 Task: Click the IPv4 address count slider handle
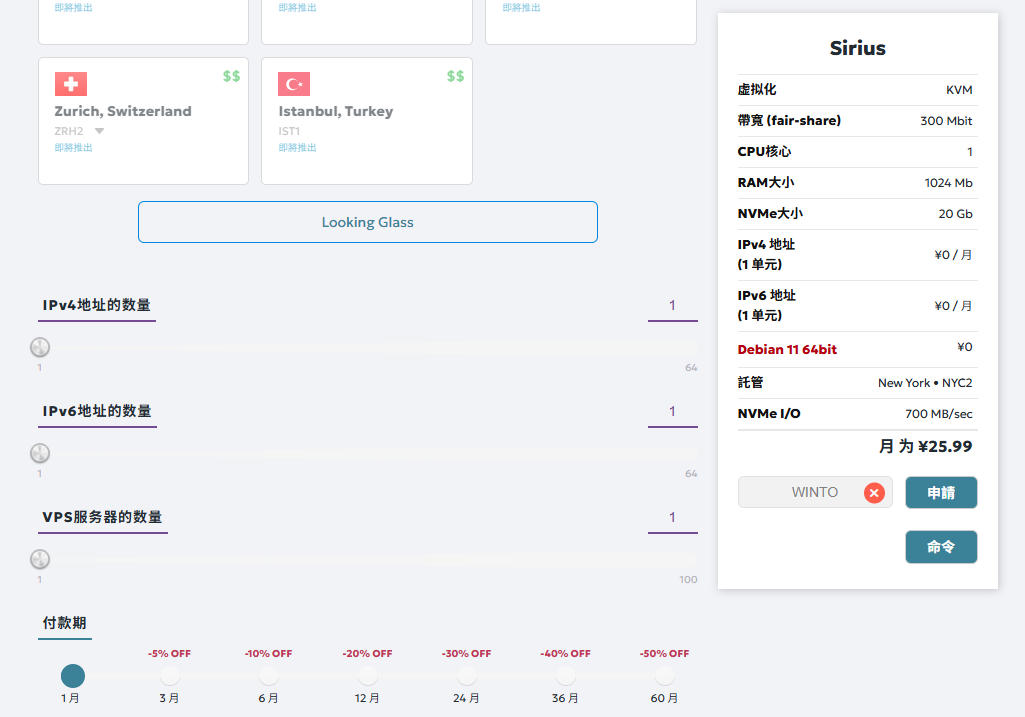pos(40,347)
